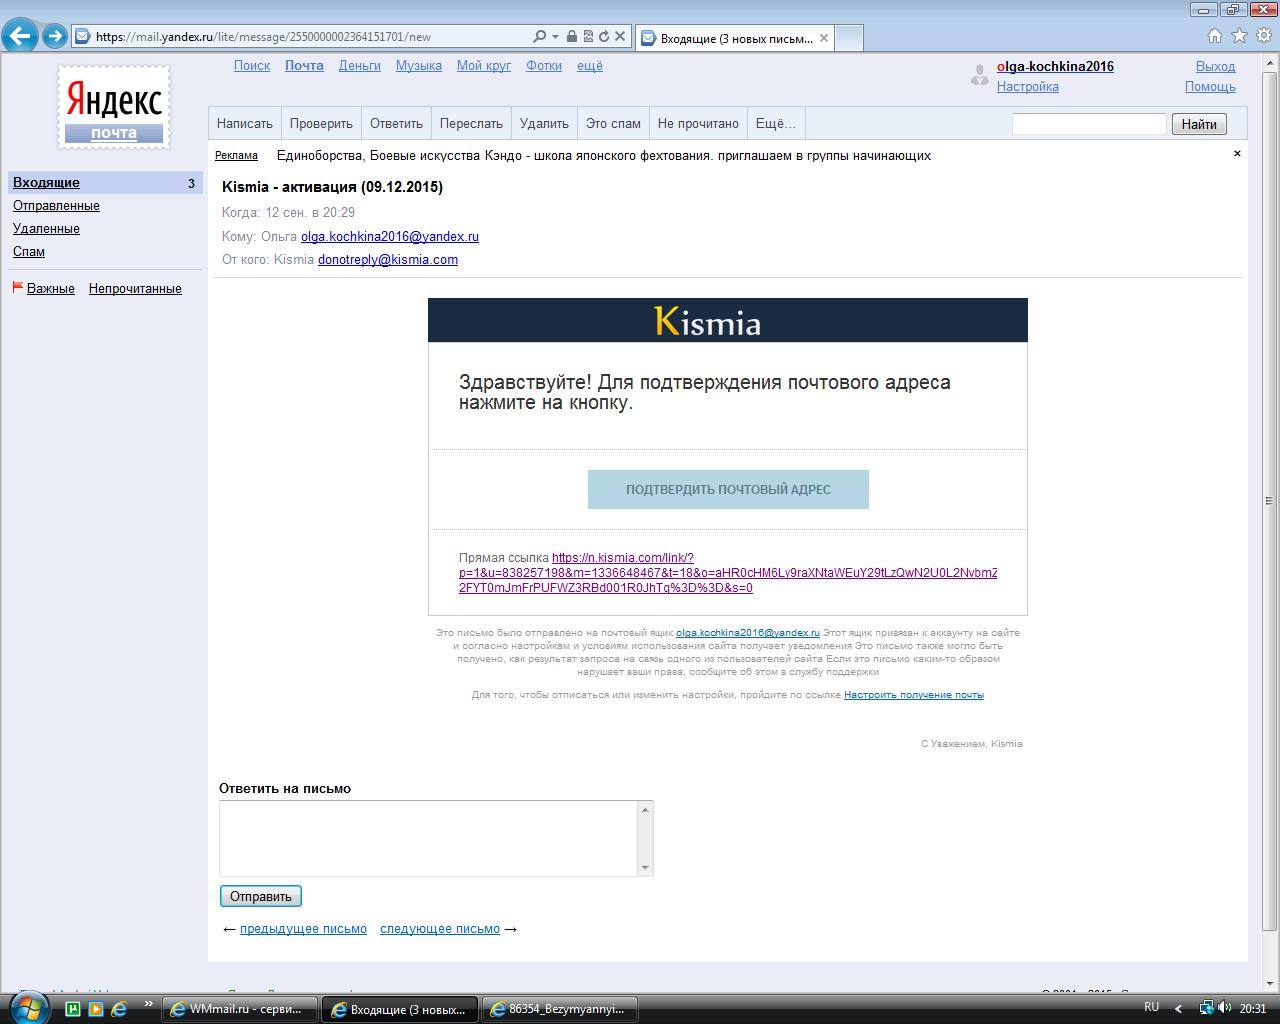Click the Yandex Почта logo
1280x1024 pixels.
113,108
